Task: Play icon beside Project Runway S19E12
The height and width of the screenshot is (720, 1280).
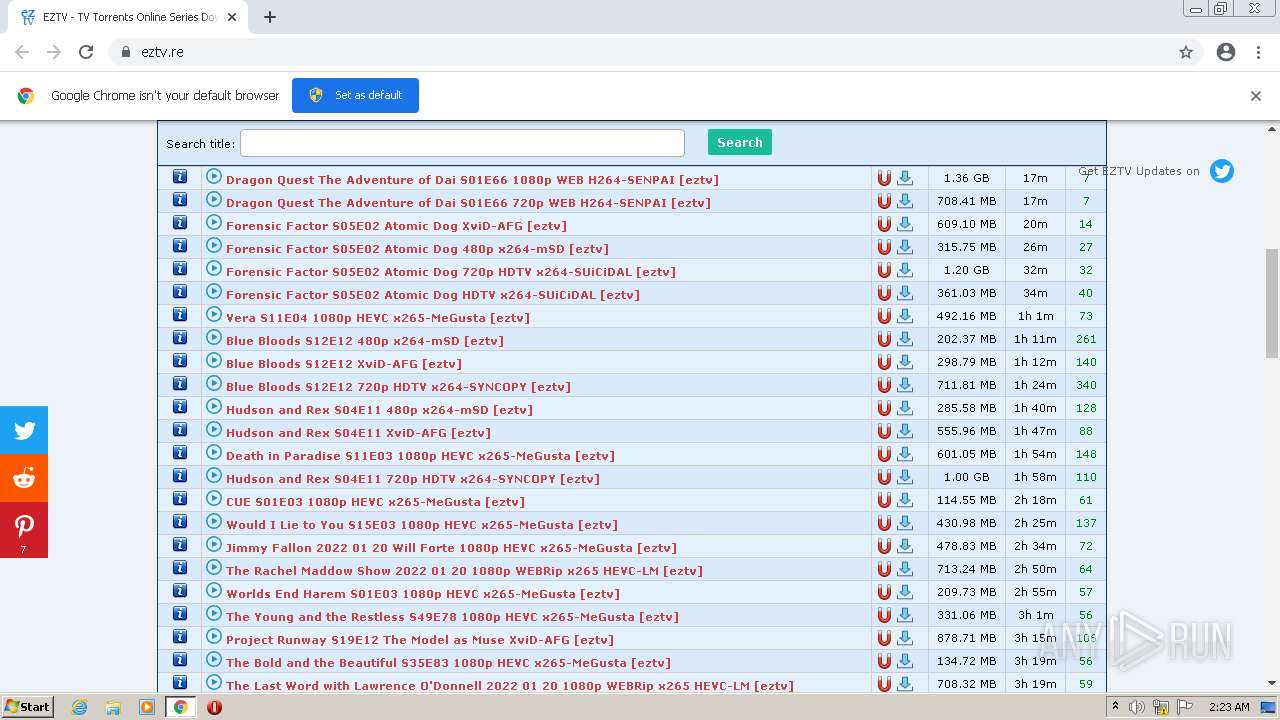Action: point(213,636)
